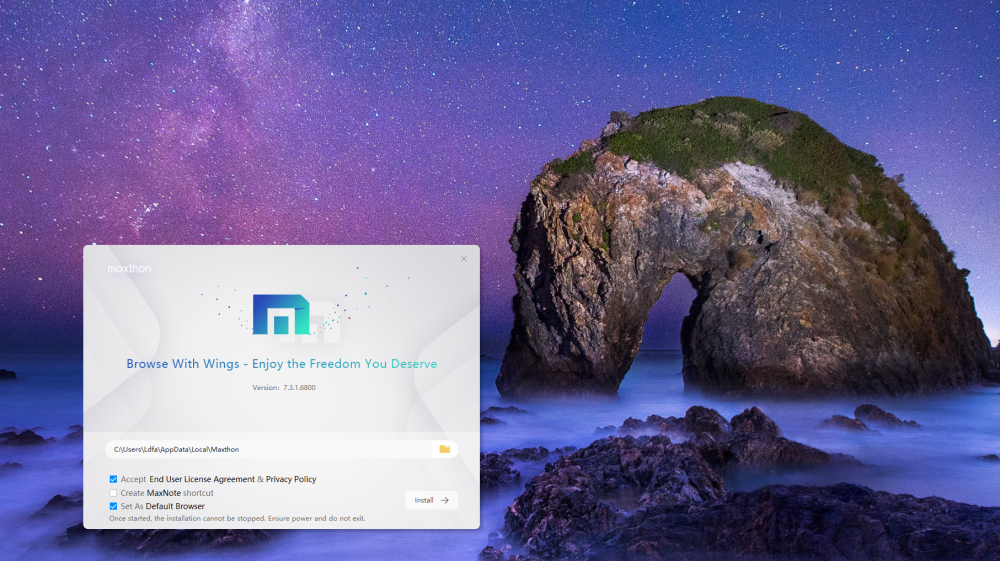Screen dimensions: 1000x561
Task: Click the installation cannot be stopped notice
Action: pyautogui.click(x=237, y=518)
